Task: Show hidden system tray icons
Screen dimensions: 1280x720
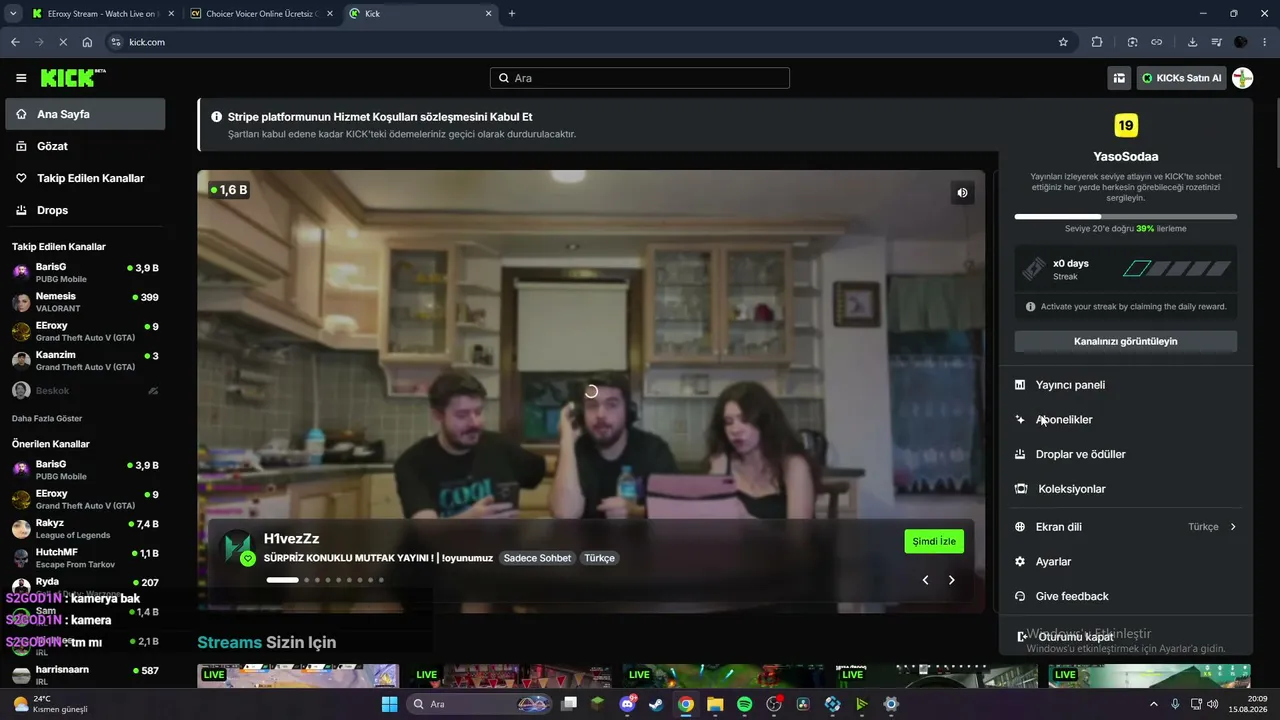Action: point(1154,704)
